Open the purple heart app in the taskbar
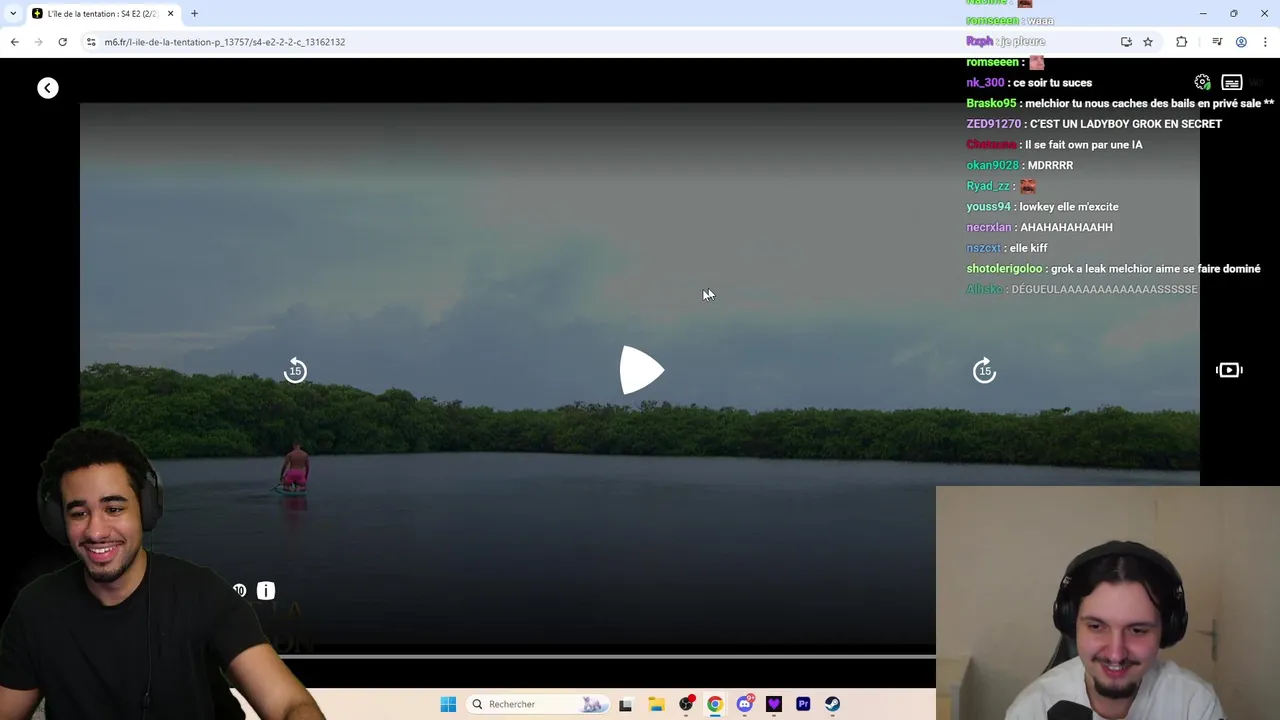 773,704
